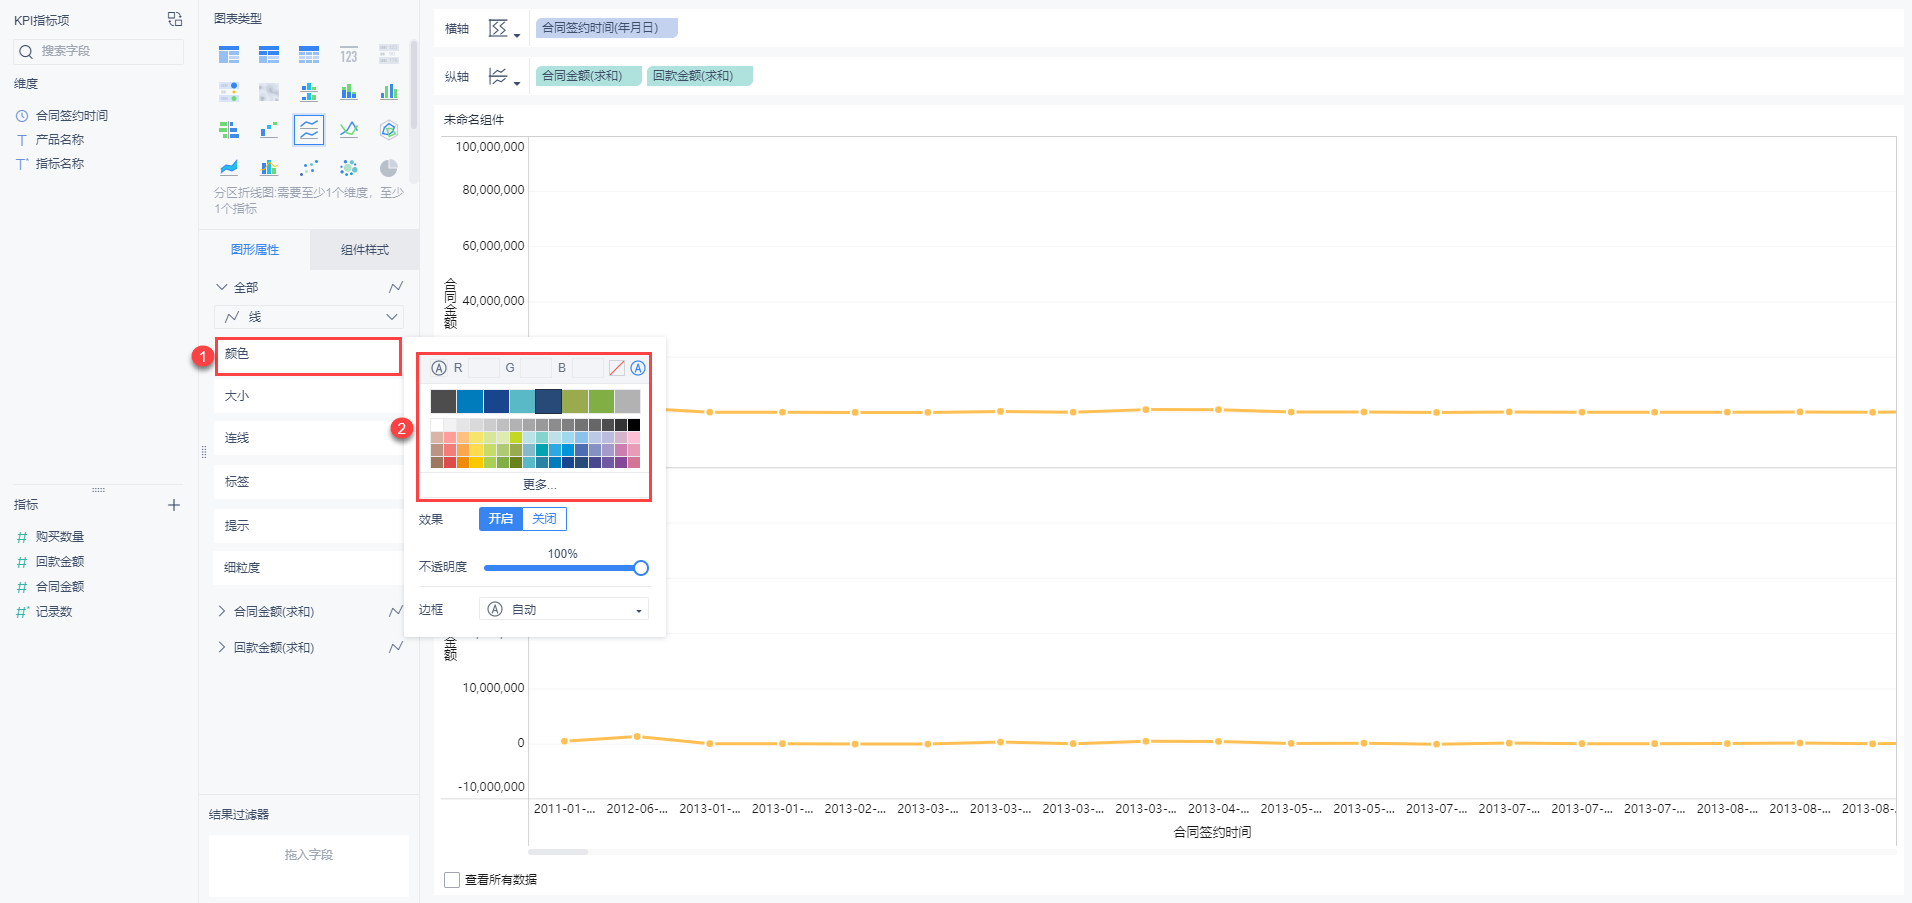The height and width of the screenshot is (903, 1912).
Task: Select the bubble chart type icon
Action: (349, 167)
